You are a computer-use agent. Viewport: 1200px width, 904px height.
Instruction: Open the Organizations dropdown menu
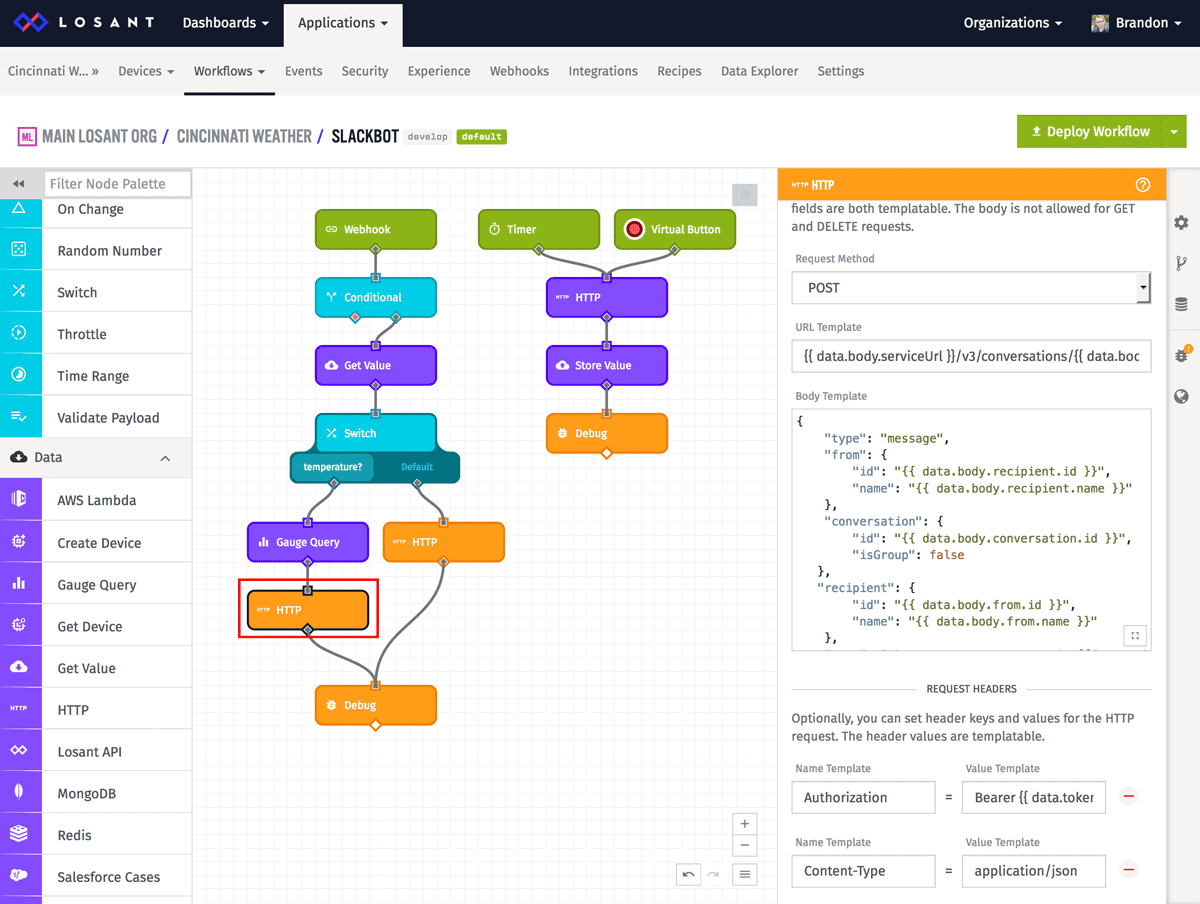1013,23
